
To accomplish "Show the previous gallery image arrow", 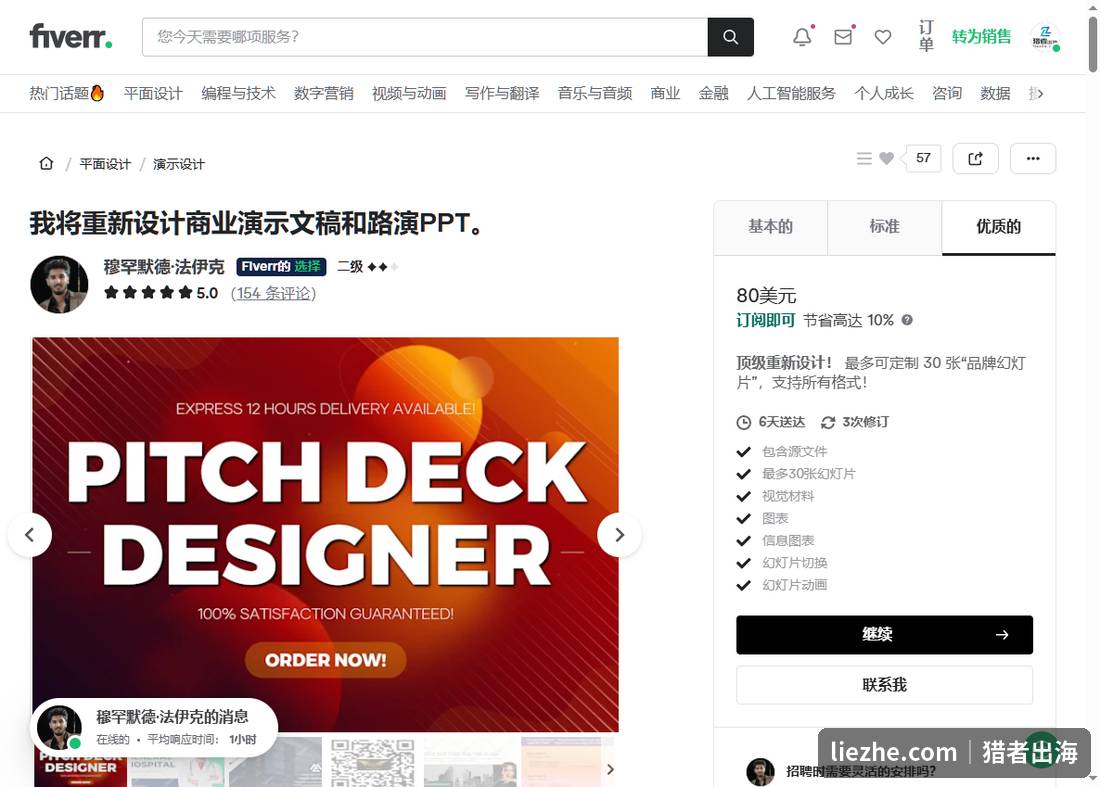I will [x=29, y=535].
